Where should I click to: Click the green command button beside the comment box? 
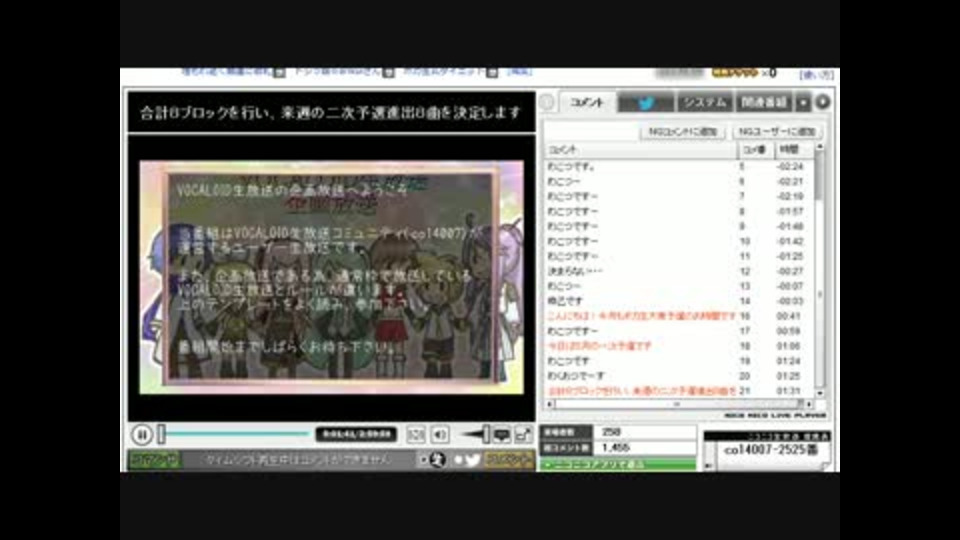click(154, 459)
